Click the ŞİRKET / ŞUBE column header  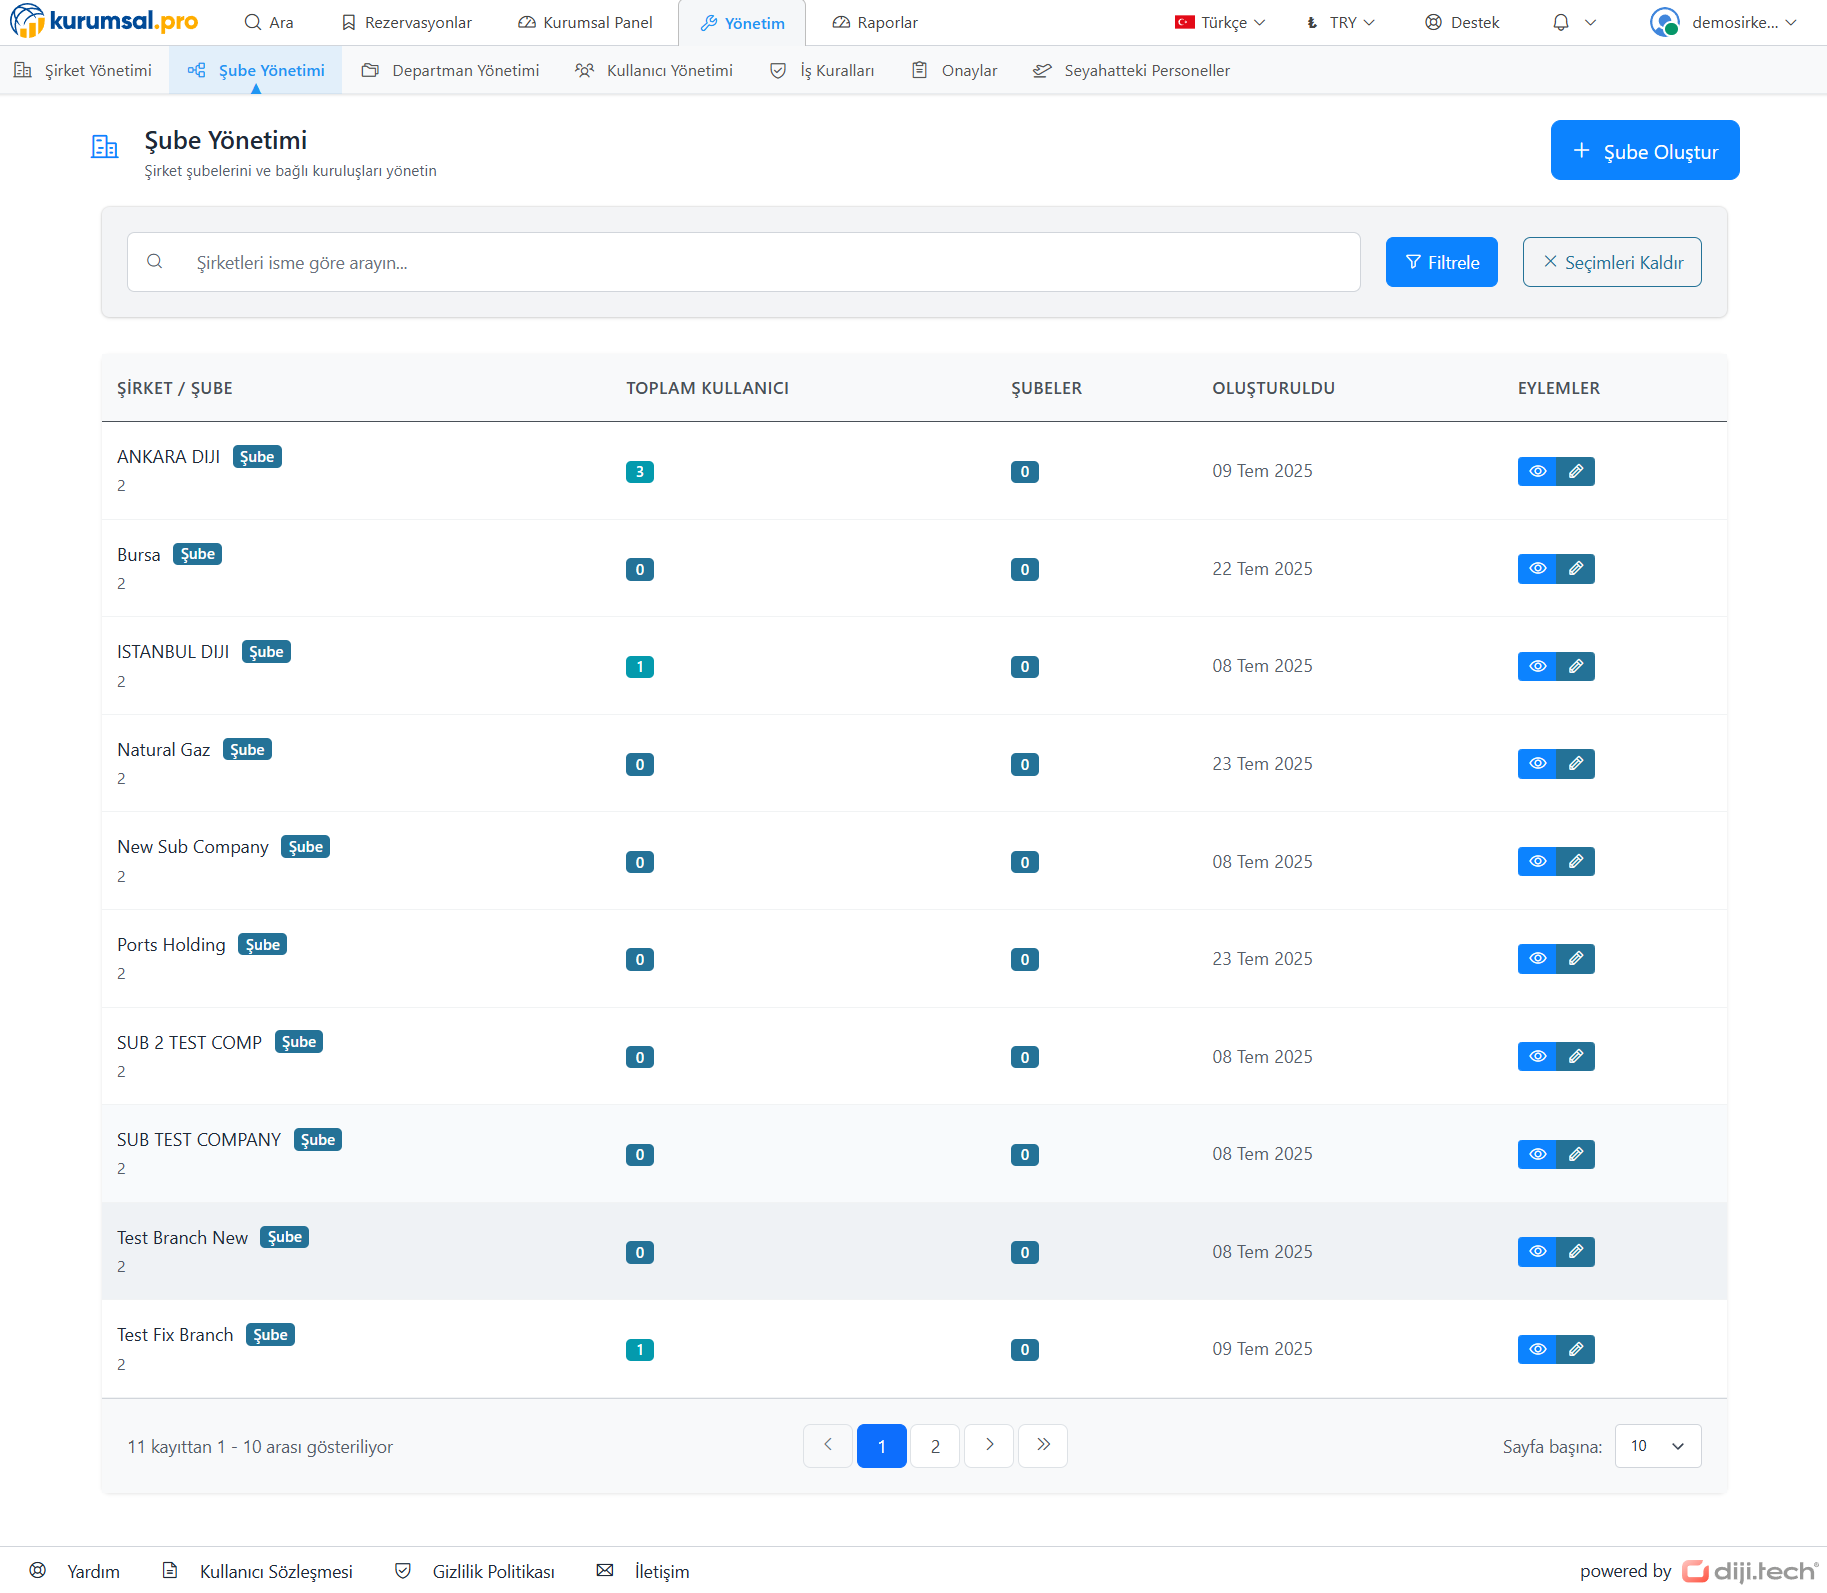[x=175, y=388]
